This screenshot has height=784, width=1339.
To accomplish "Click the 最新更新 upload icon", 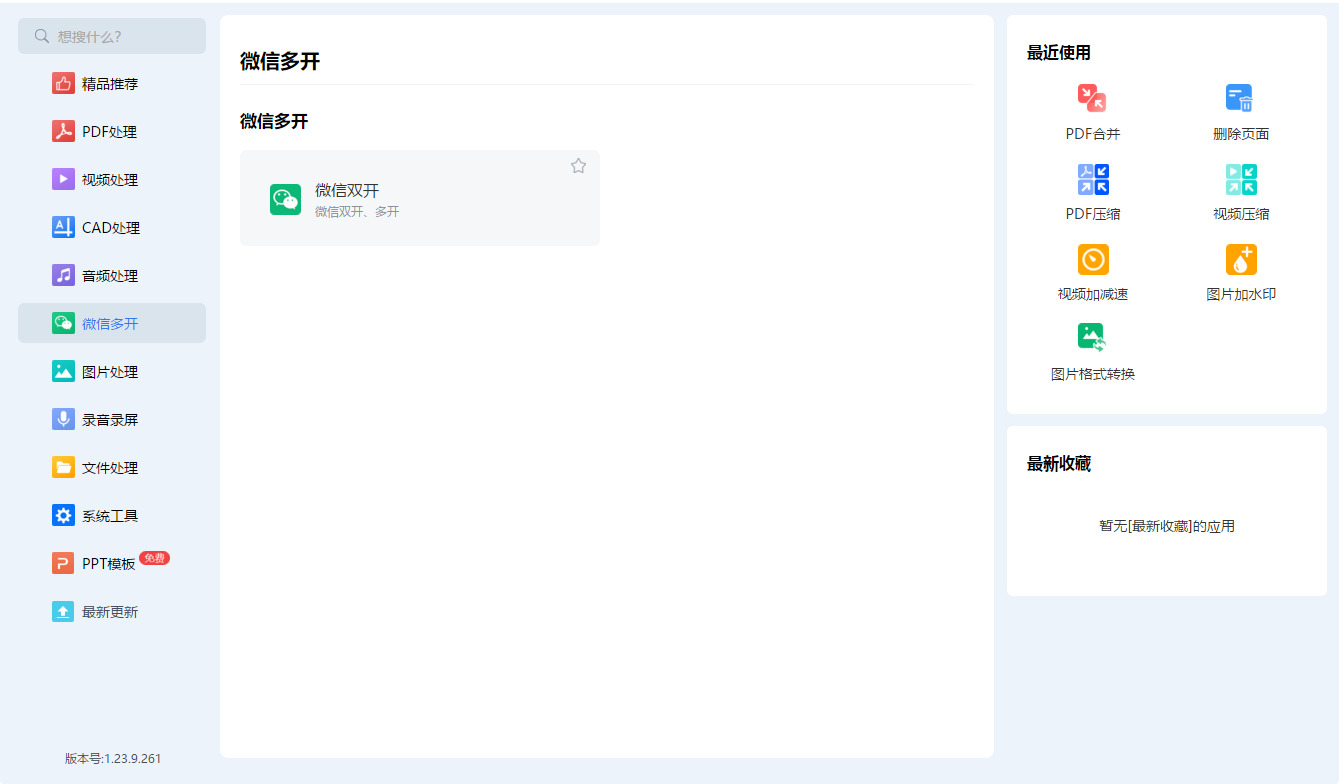I will click(63, 612).
